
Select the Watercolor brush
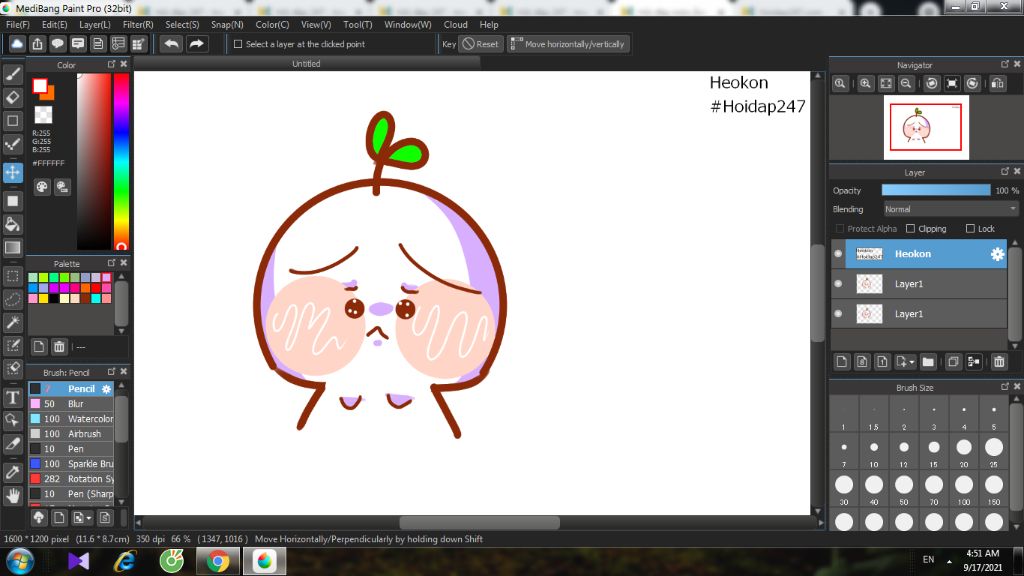(71, 419)
